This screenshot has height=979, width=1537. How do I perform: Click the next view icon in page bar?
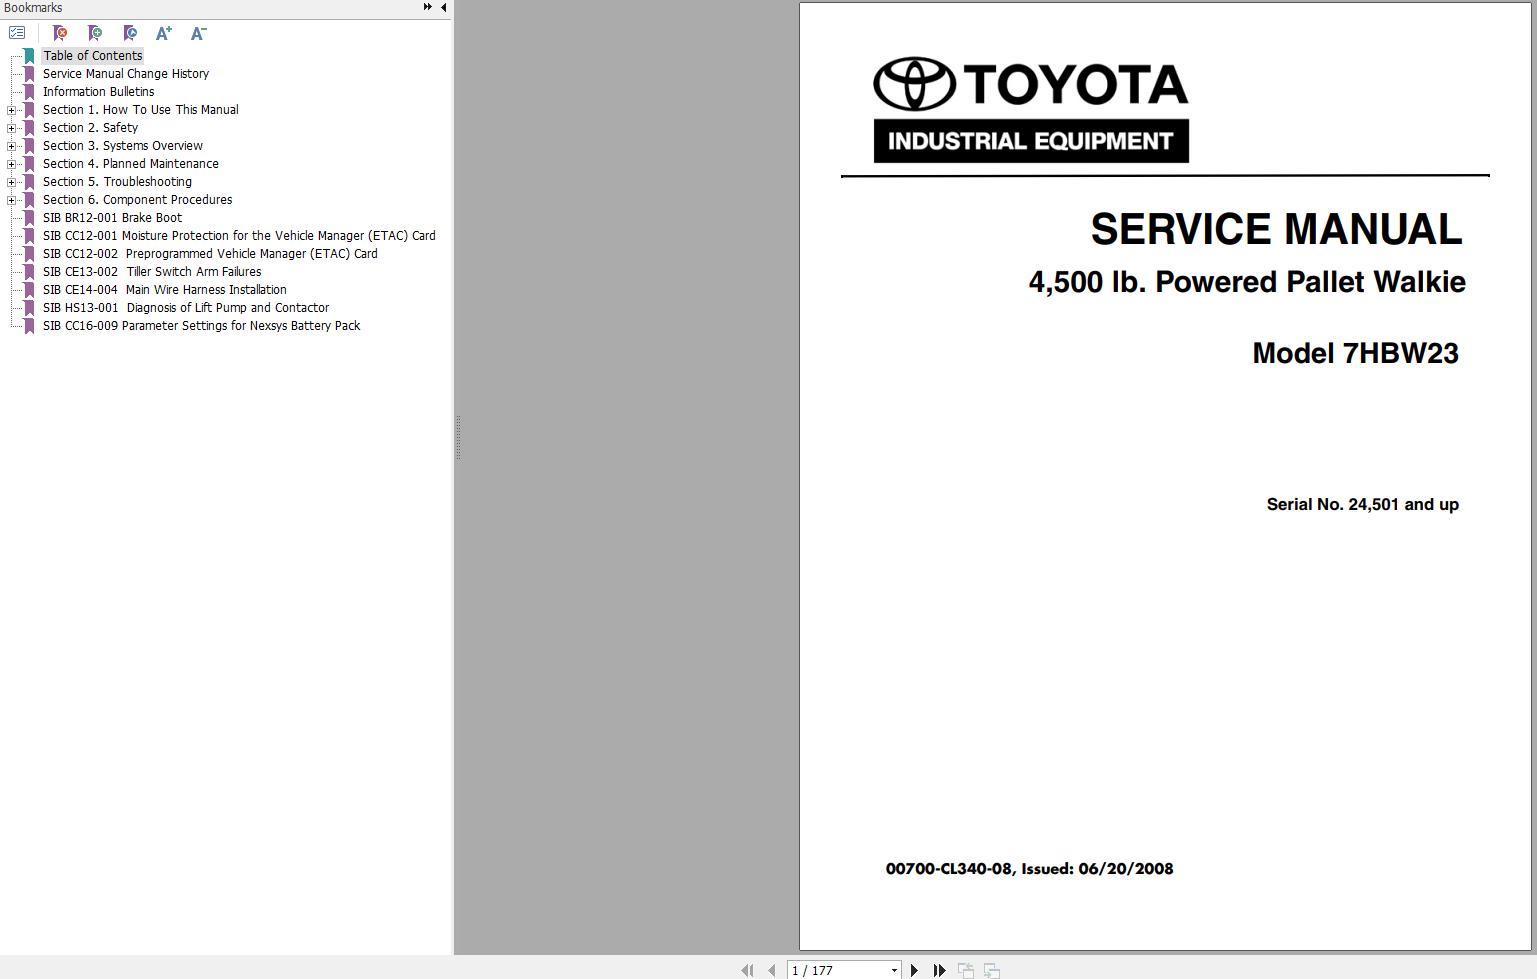(992, 970)
